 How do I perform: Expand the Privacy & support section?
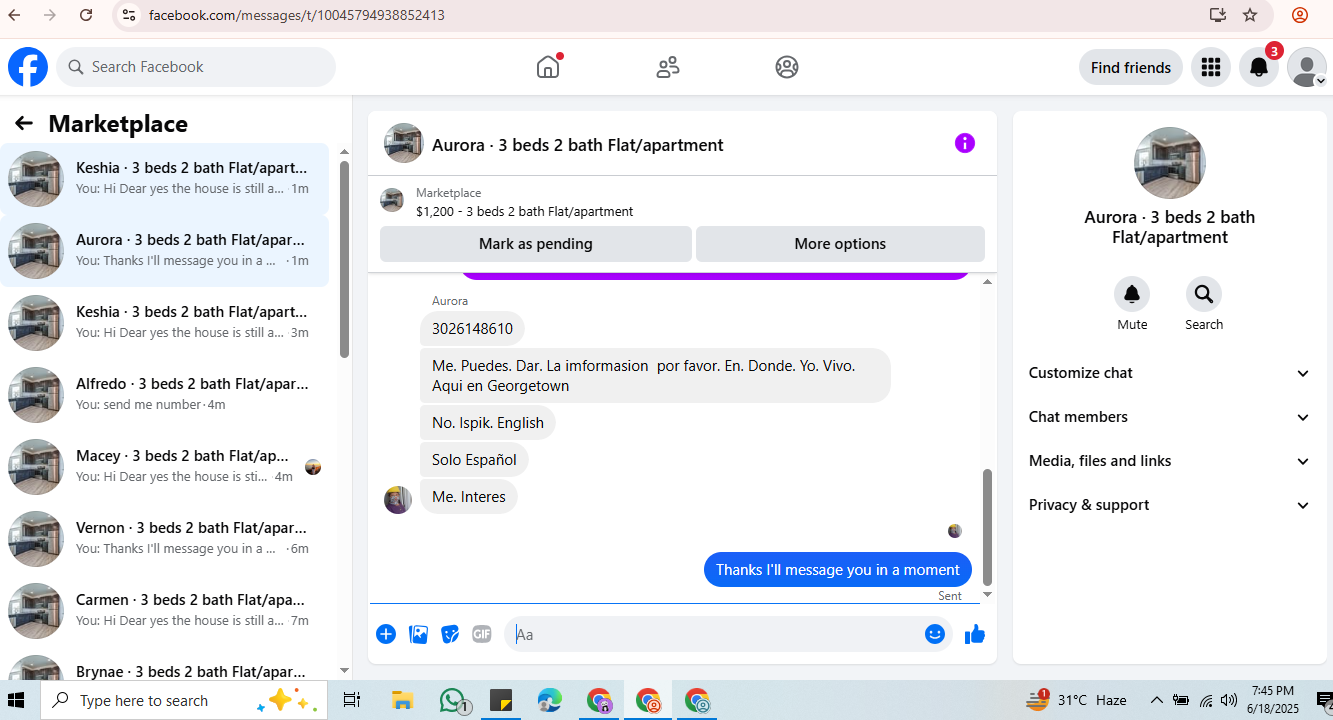pyautogui.click(x=1169, y=505)
